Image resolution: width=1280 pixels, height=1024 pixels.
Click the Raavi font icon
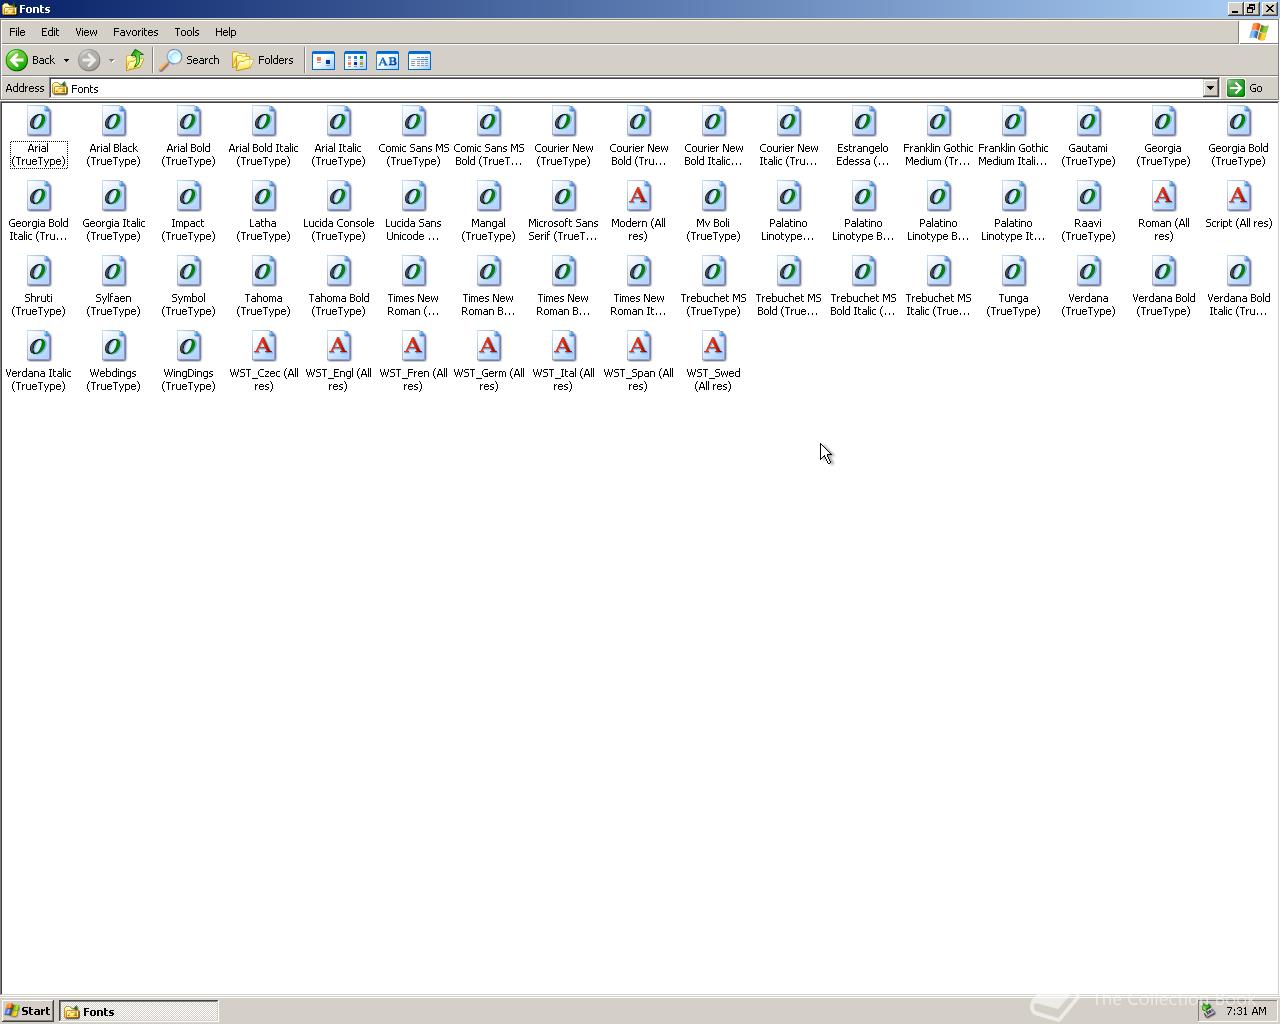(x=1088, y=197)
